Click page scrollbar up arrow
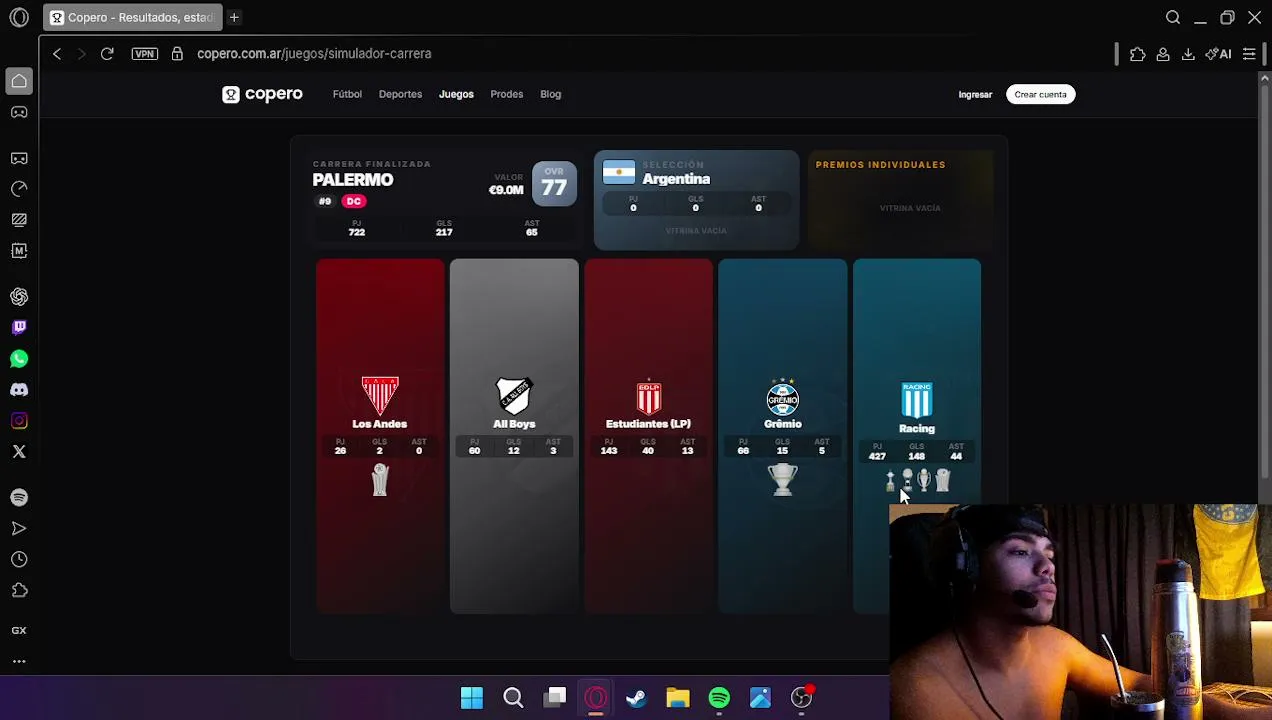This screenshot has width=1272, height=720. tap(1265, 78)
